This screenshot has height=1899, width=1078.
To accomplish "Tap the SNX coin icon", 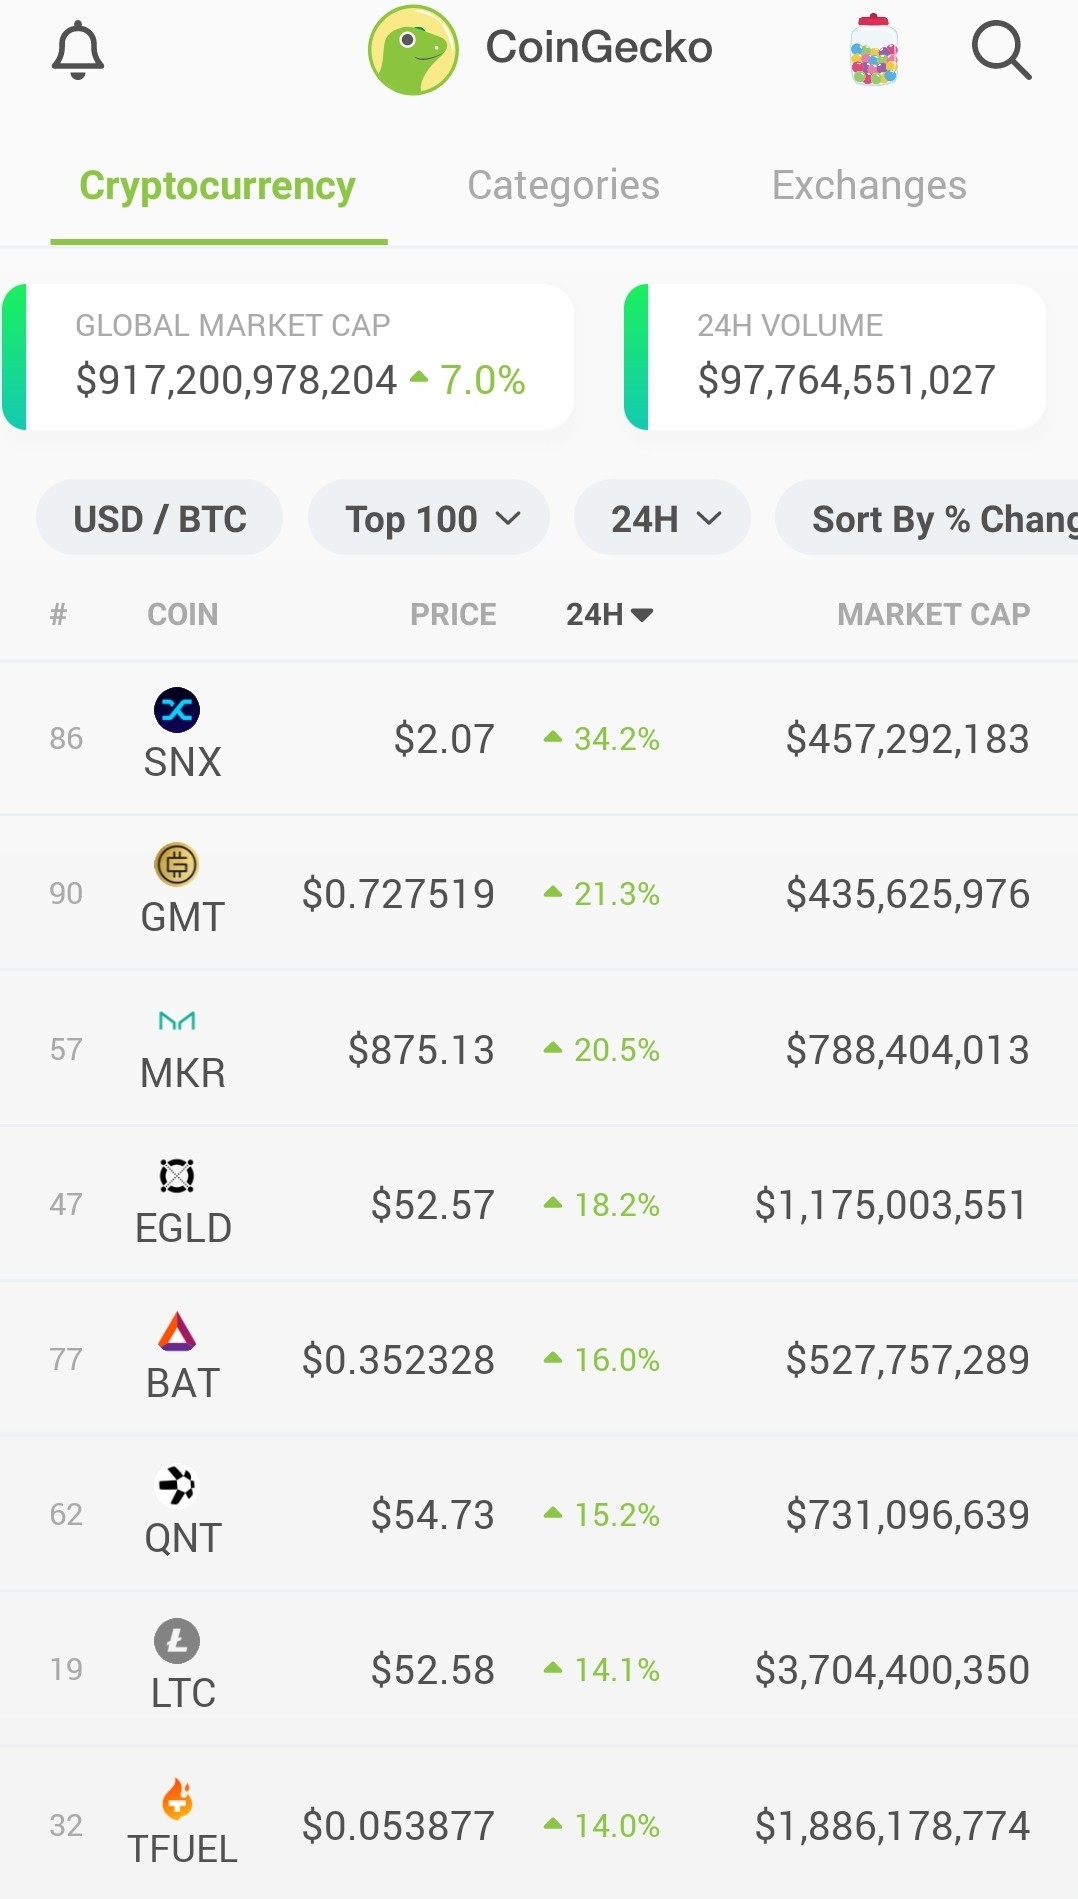I will [x=177, y=710].
